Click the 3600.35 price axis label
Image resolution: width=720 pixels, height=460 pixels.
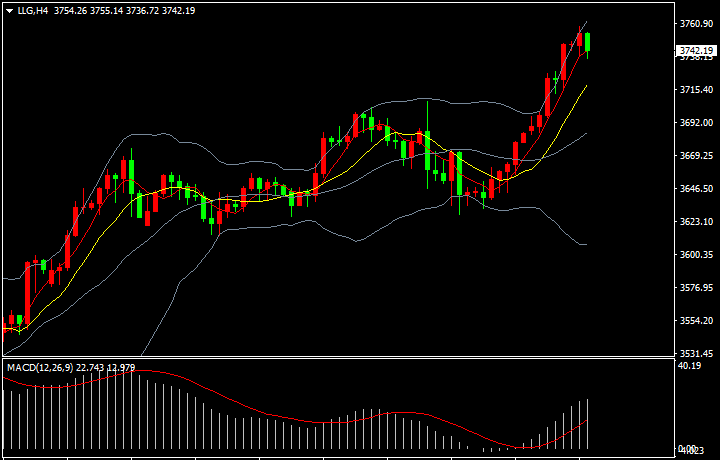696,255
